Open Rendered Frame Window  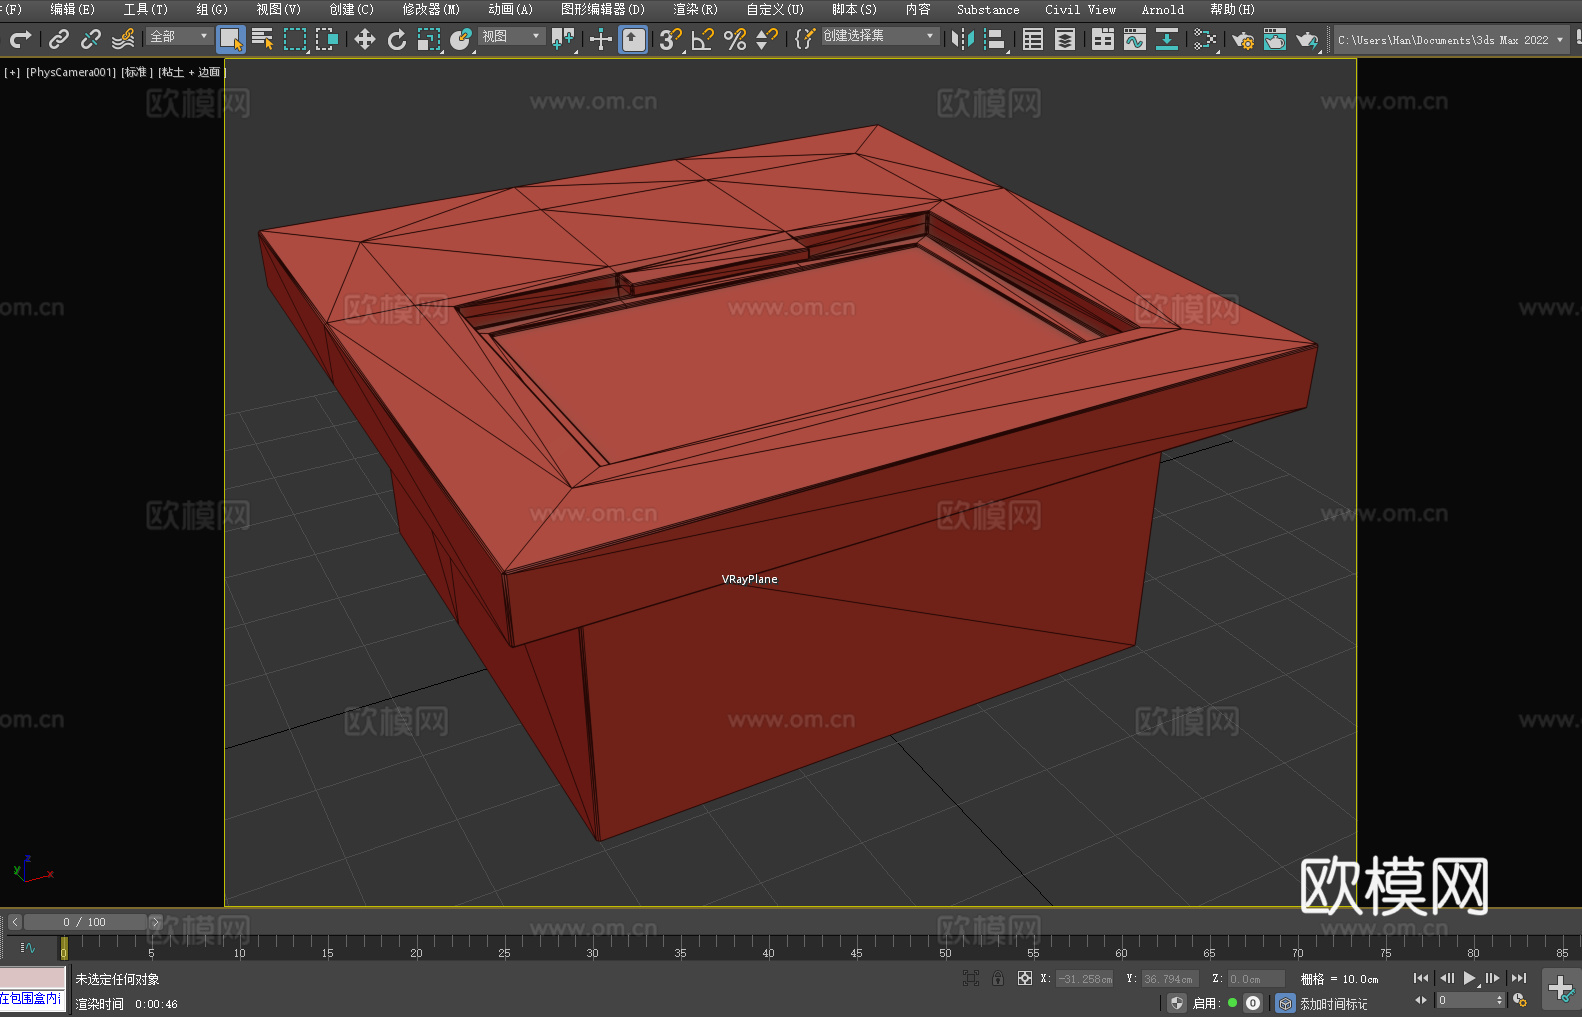(x=1275, y=39)
